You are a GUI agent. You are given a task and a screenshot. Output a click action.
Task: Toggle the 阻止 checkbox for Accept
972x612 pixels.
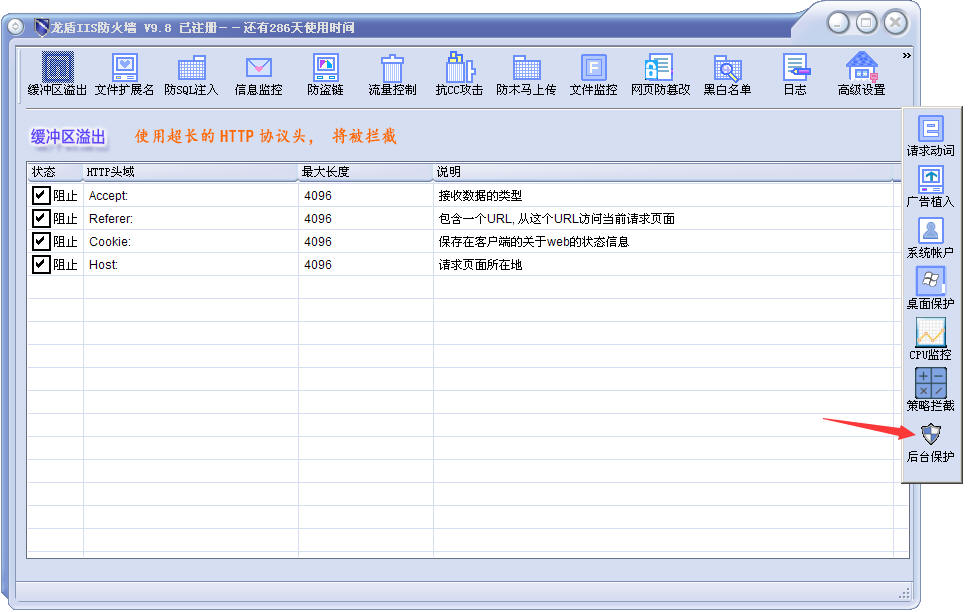[x=41, y=195]
